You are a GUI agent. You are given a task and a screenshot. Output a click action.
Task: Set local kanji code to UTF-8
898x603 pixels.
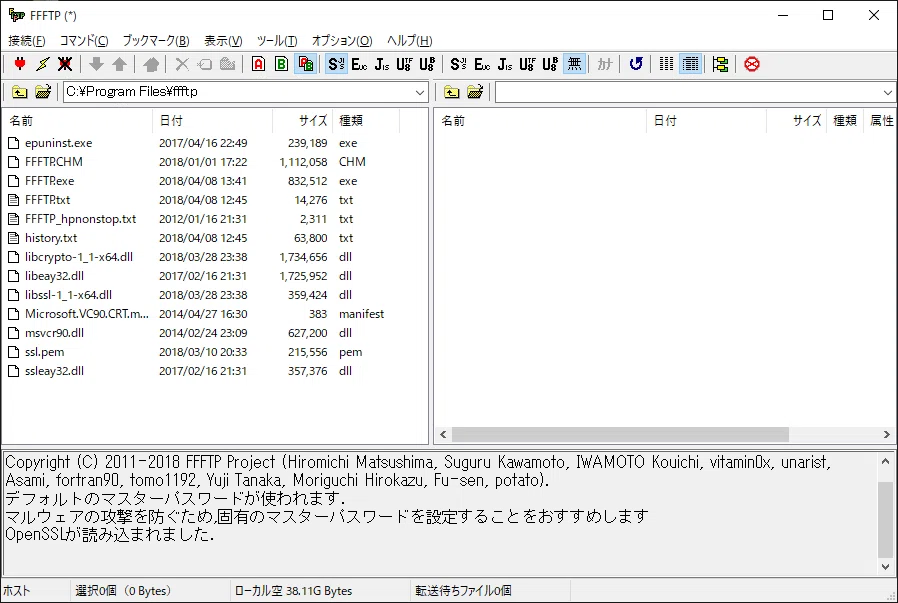click(404, 64)
